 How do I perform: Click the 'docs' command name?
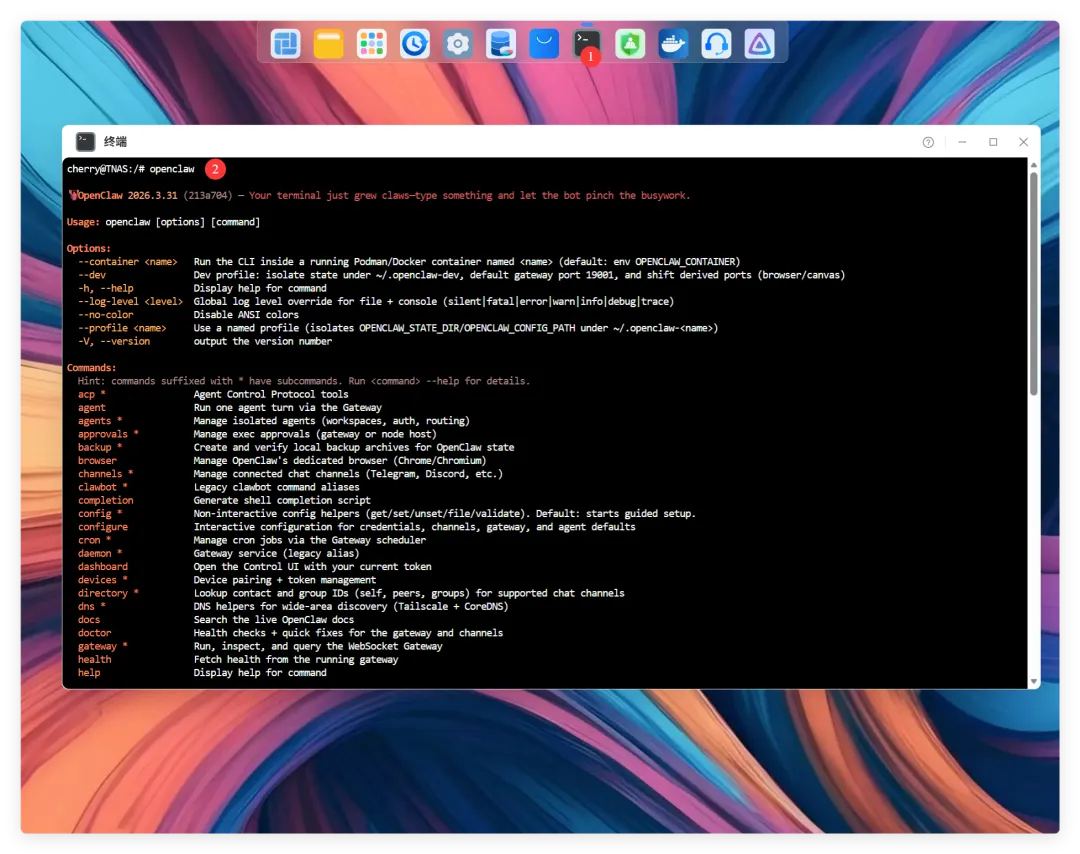89,620
